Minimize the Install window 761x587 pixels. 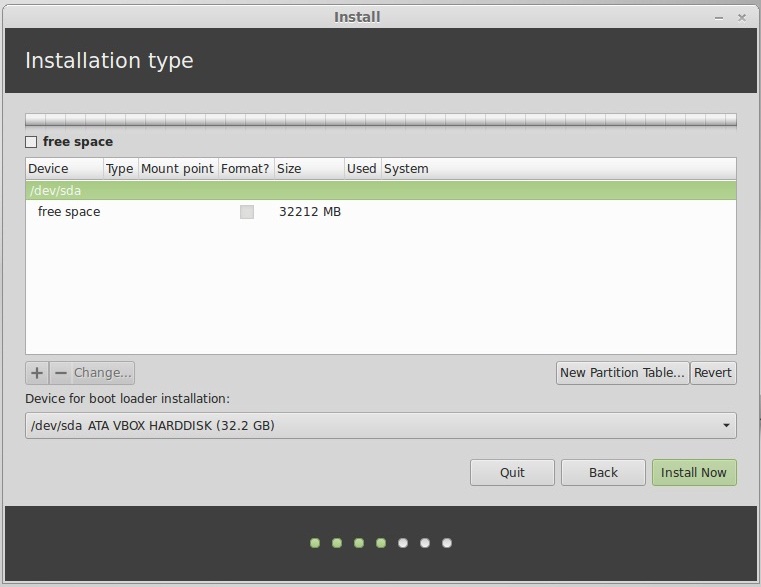[719, 18]
